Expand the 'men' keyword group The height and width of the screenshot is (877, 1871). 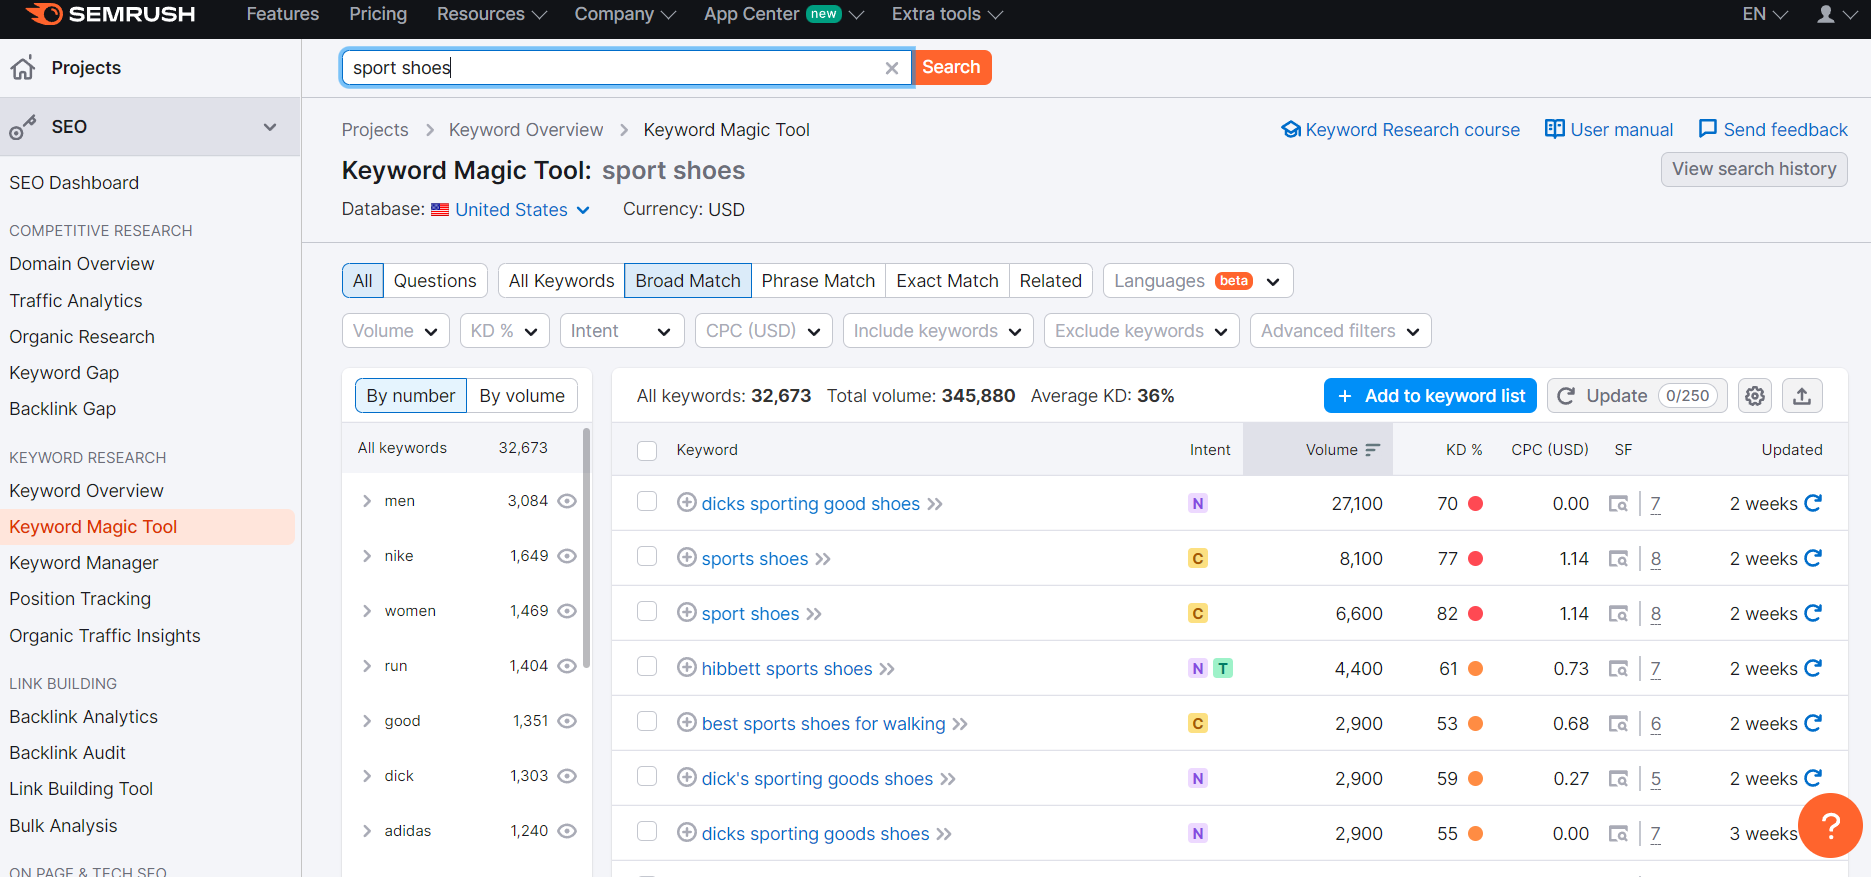click(x=367, y=501)
